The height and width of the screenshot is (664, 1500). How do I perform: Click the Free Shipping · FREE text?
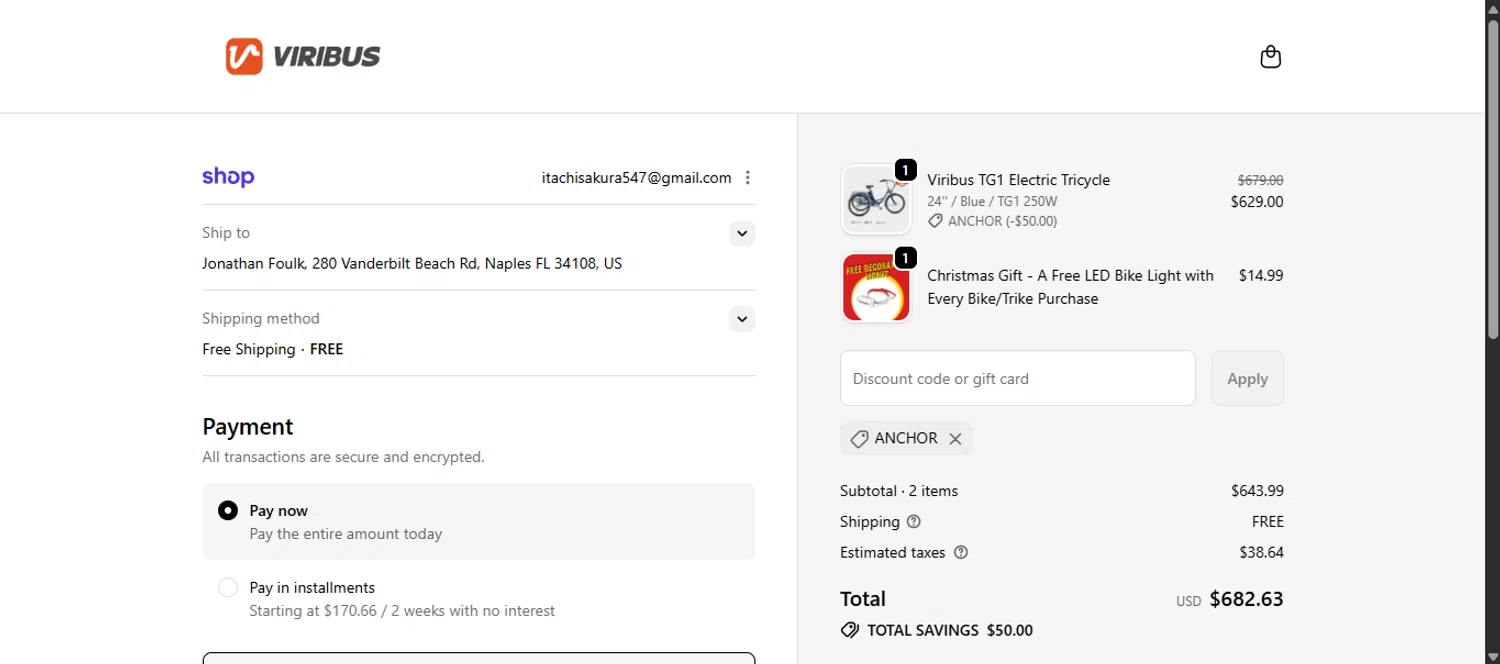pos(272,349)
